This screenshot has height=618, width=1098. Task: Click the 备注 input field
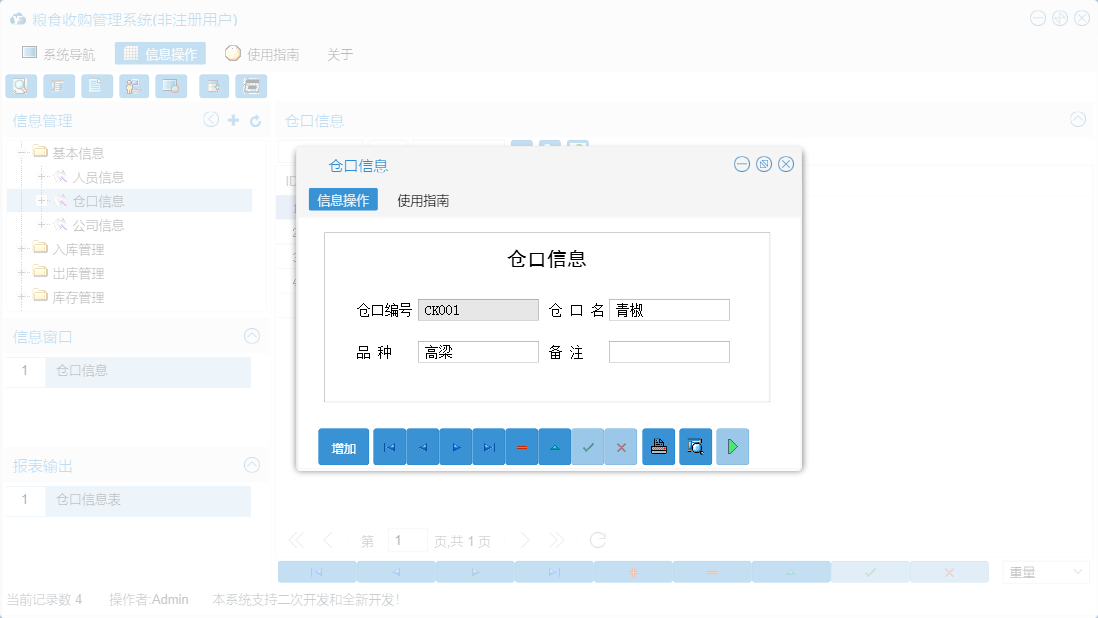tap(669, 351)
